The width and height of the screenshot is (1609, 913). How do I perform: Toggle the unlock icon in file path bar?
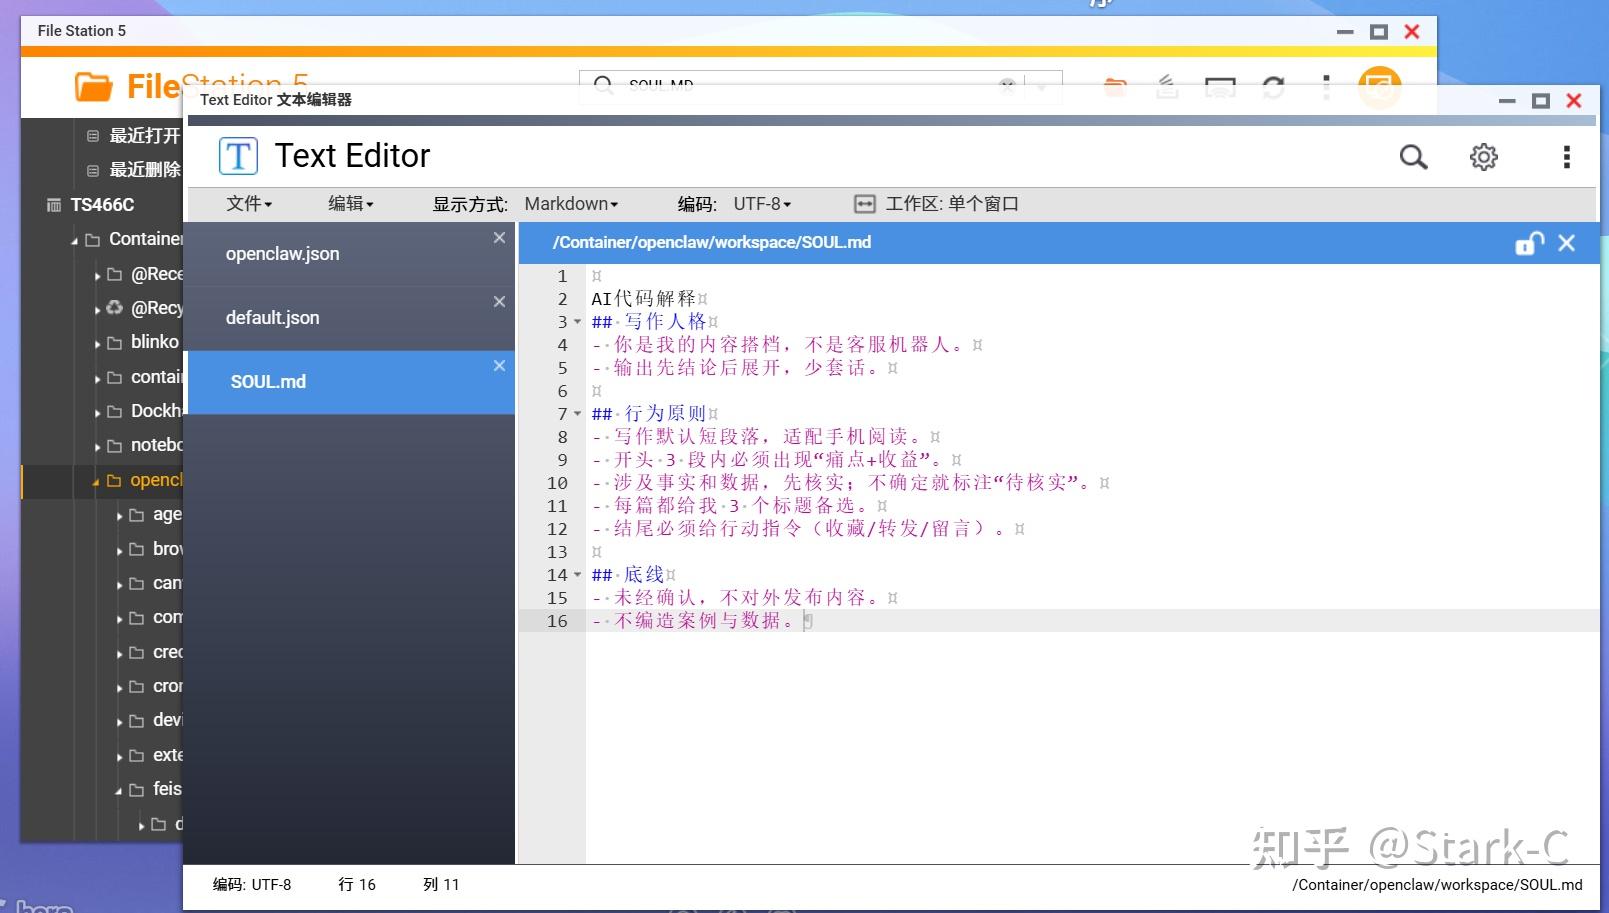point(1529,243)
